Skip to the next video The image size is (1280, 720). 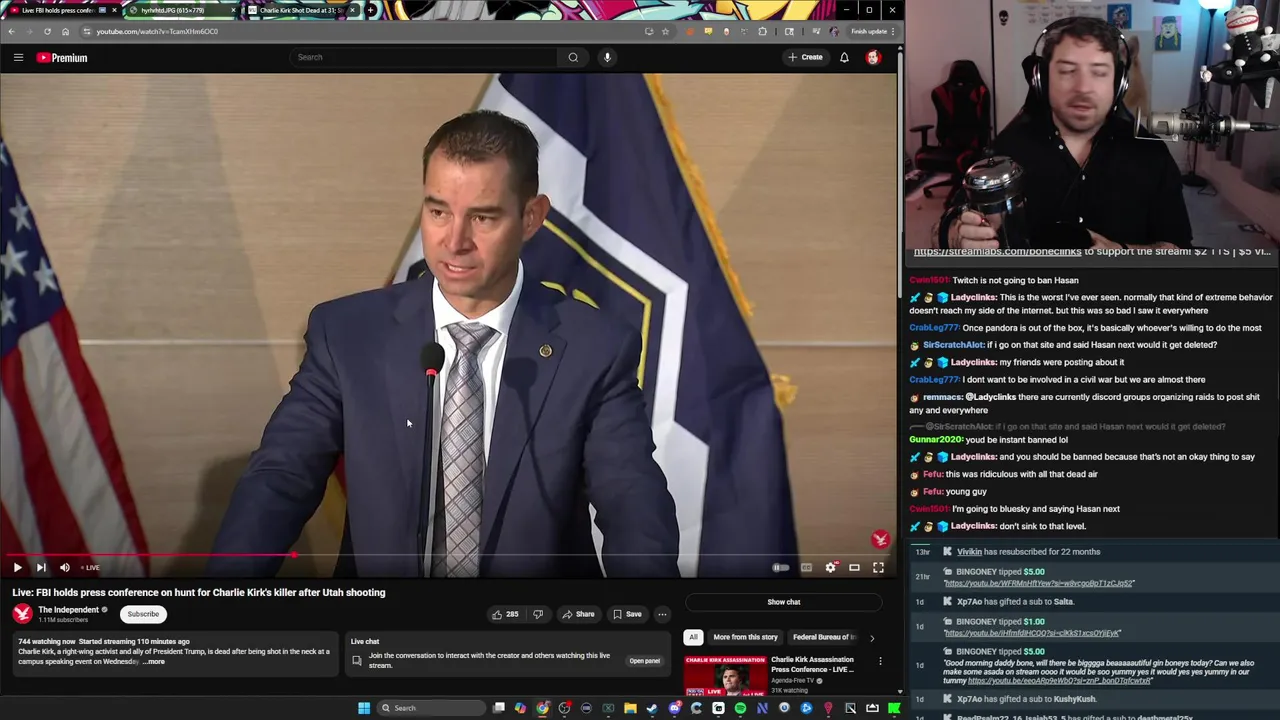tap(41, 567)
